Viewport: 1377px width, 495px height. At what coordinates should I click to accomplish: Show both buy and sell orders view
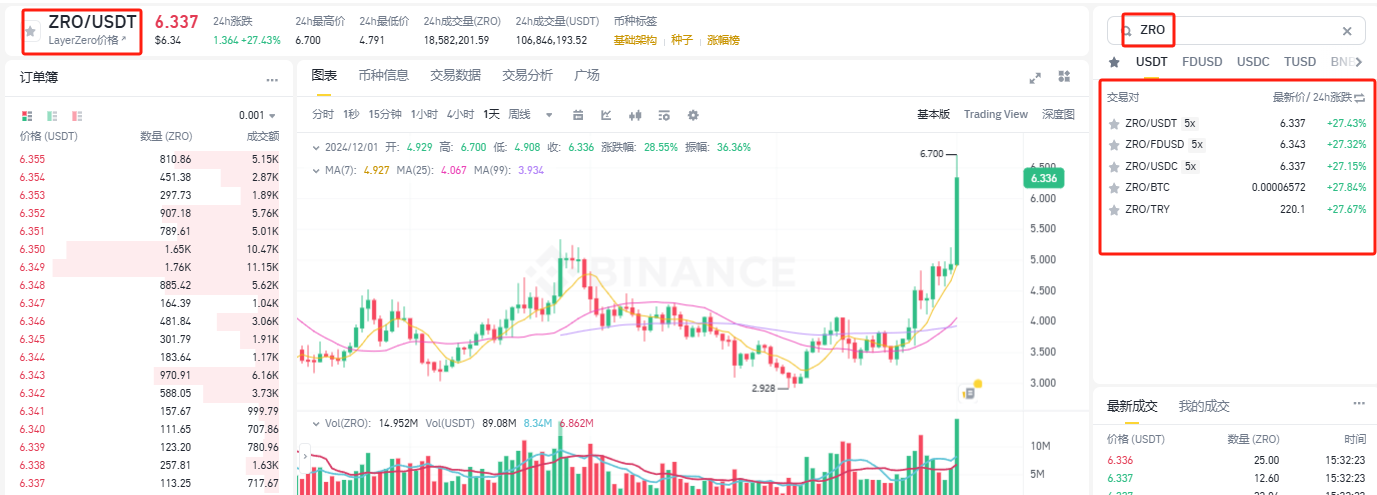[x=27, y=115]
